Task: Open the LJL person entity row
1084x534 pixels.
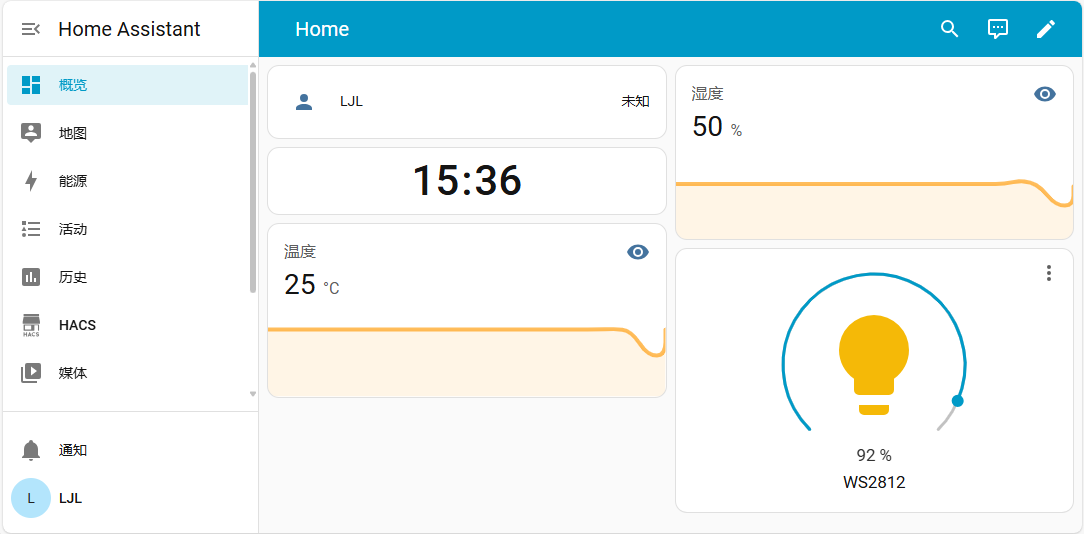Action: point(466,101)
